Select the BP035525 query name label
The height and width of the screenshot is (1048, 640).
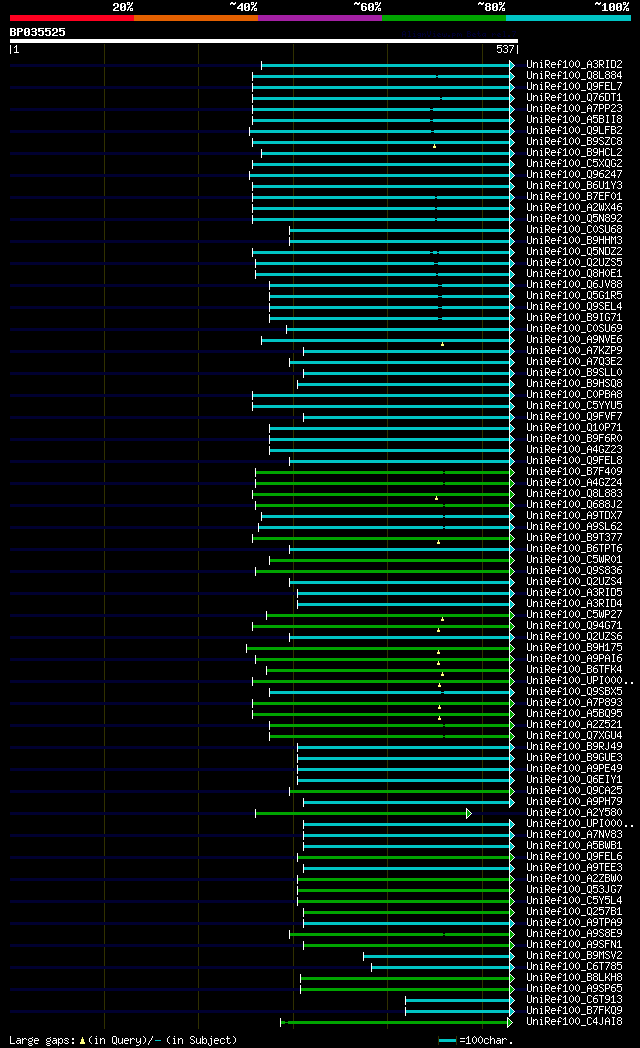pos(37,32)
